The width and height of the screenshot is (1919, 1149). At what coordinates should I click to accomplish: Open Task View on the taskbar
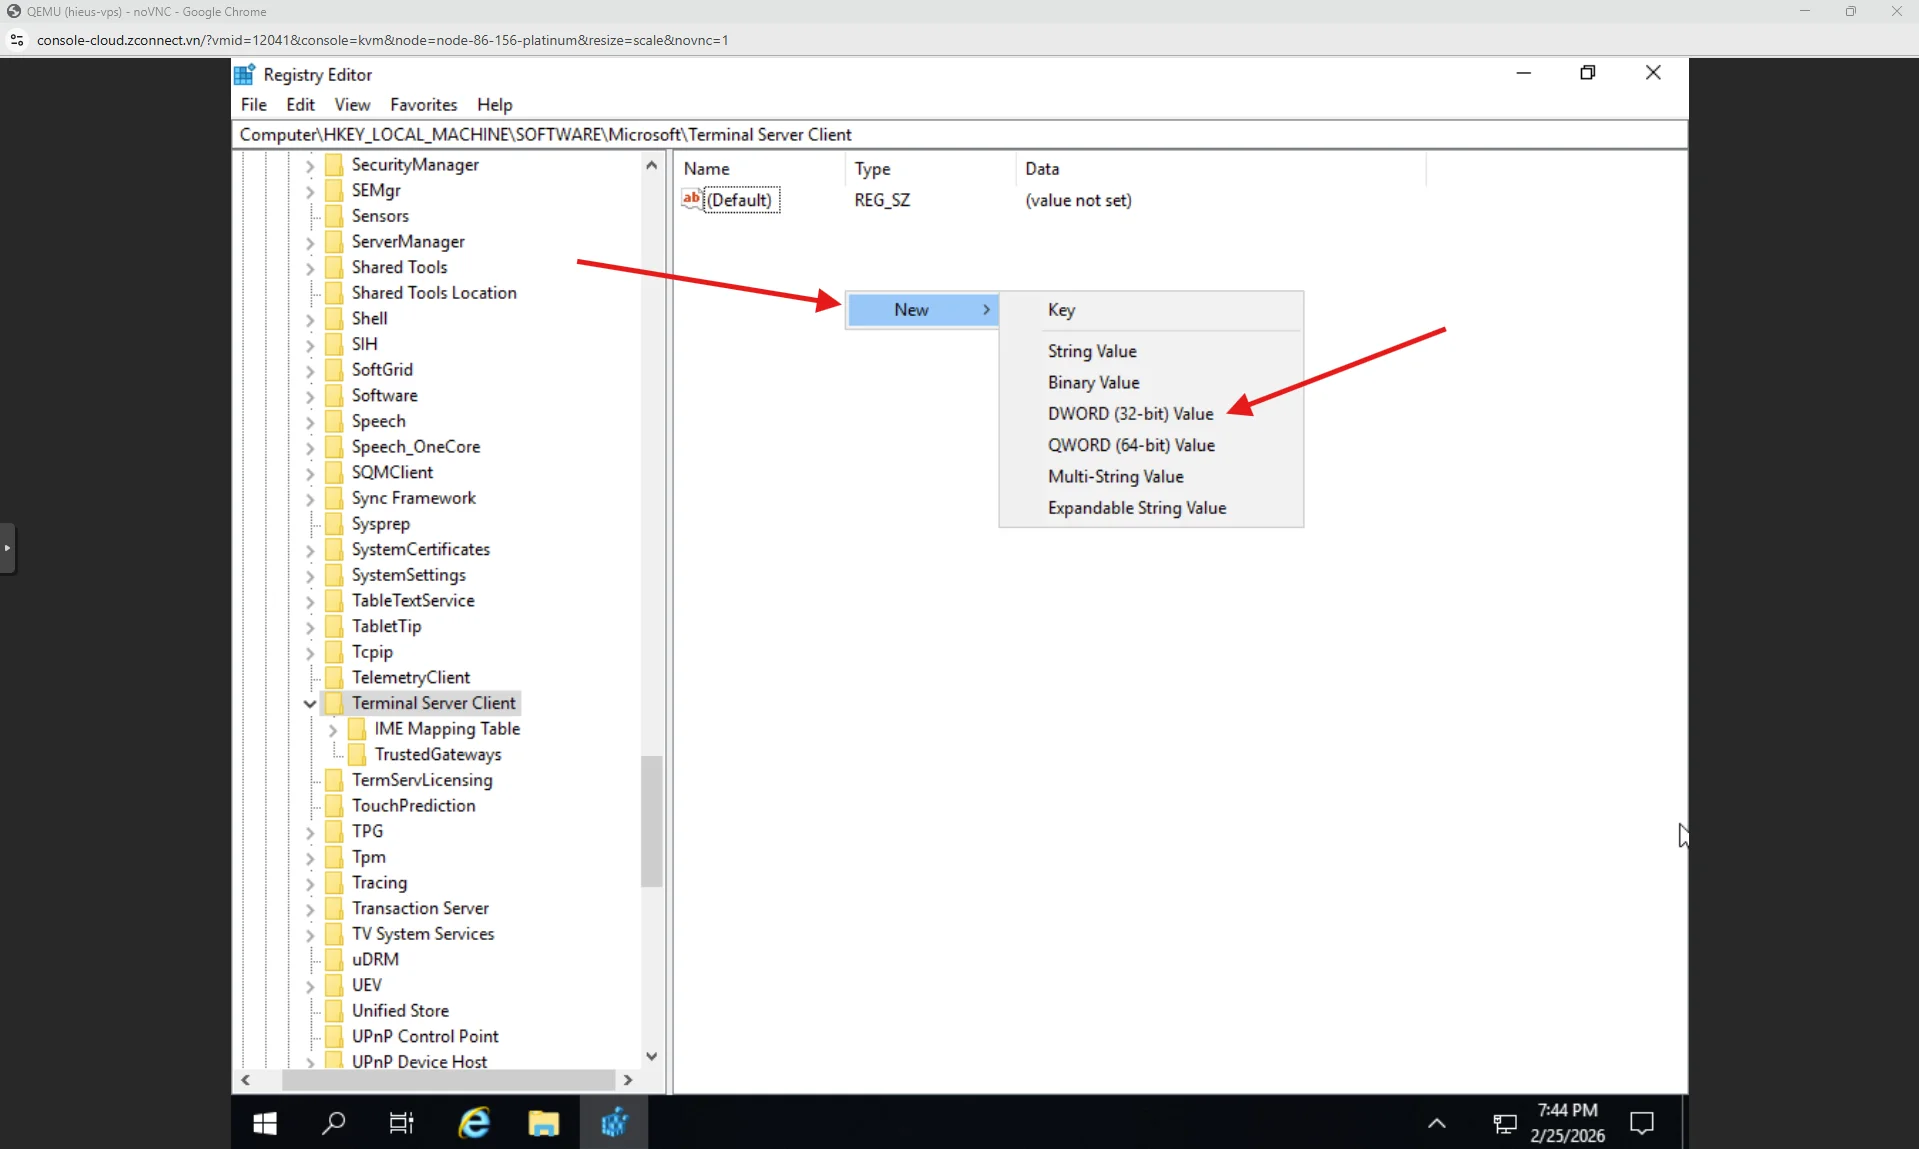(x=401, y=1123)
